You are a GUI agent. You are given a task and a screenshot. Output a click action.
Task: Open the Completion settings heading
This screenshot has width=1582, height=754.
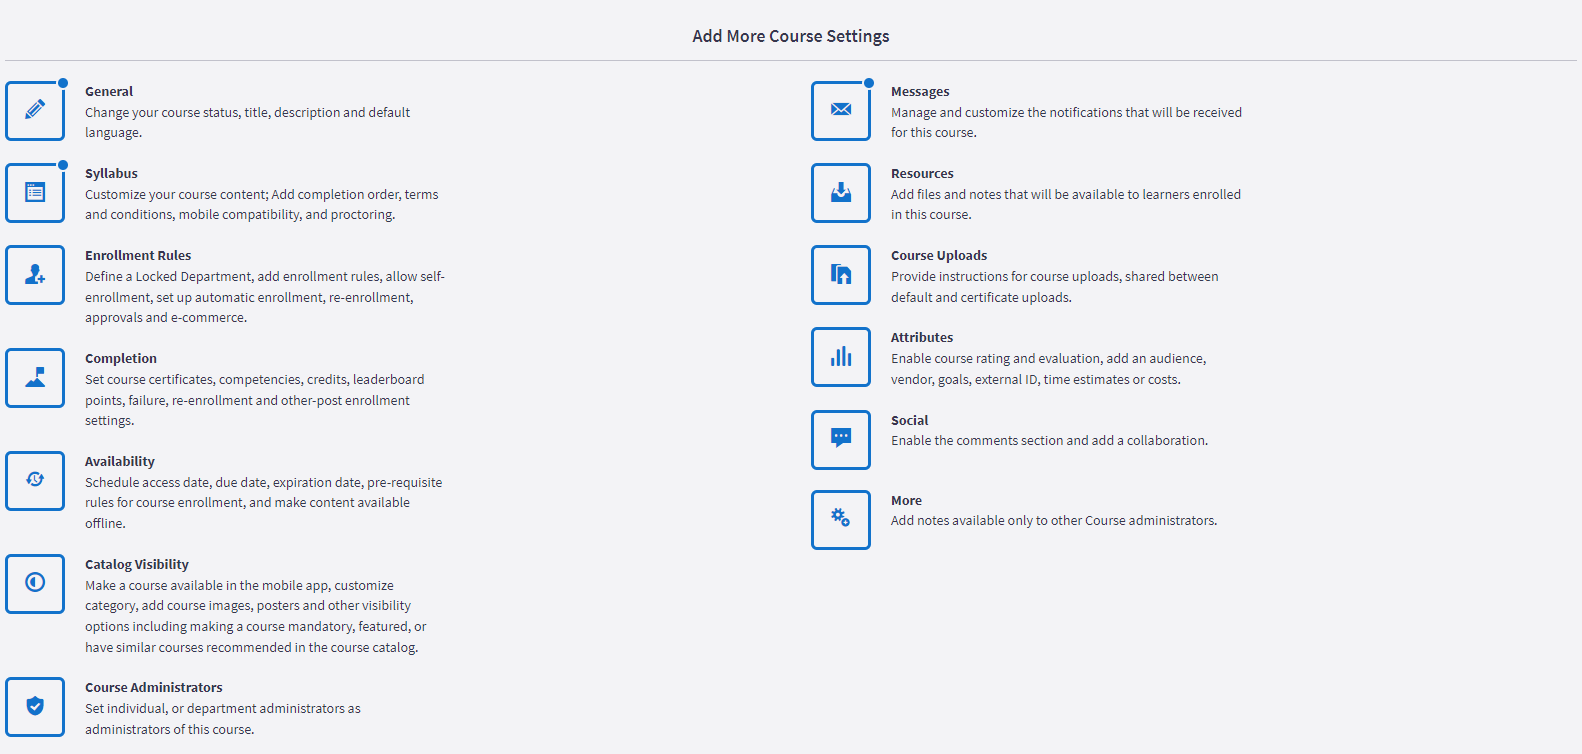pos(121,358)
